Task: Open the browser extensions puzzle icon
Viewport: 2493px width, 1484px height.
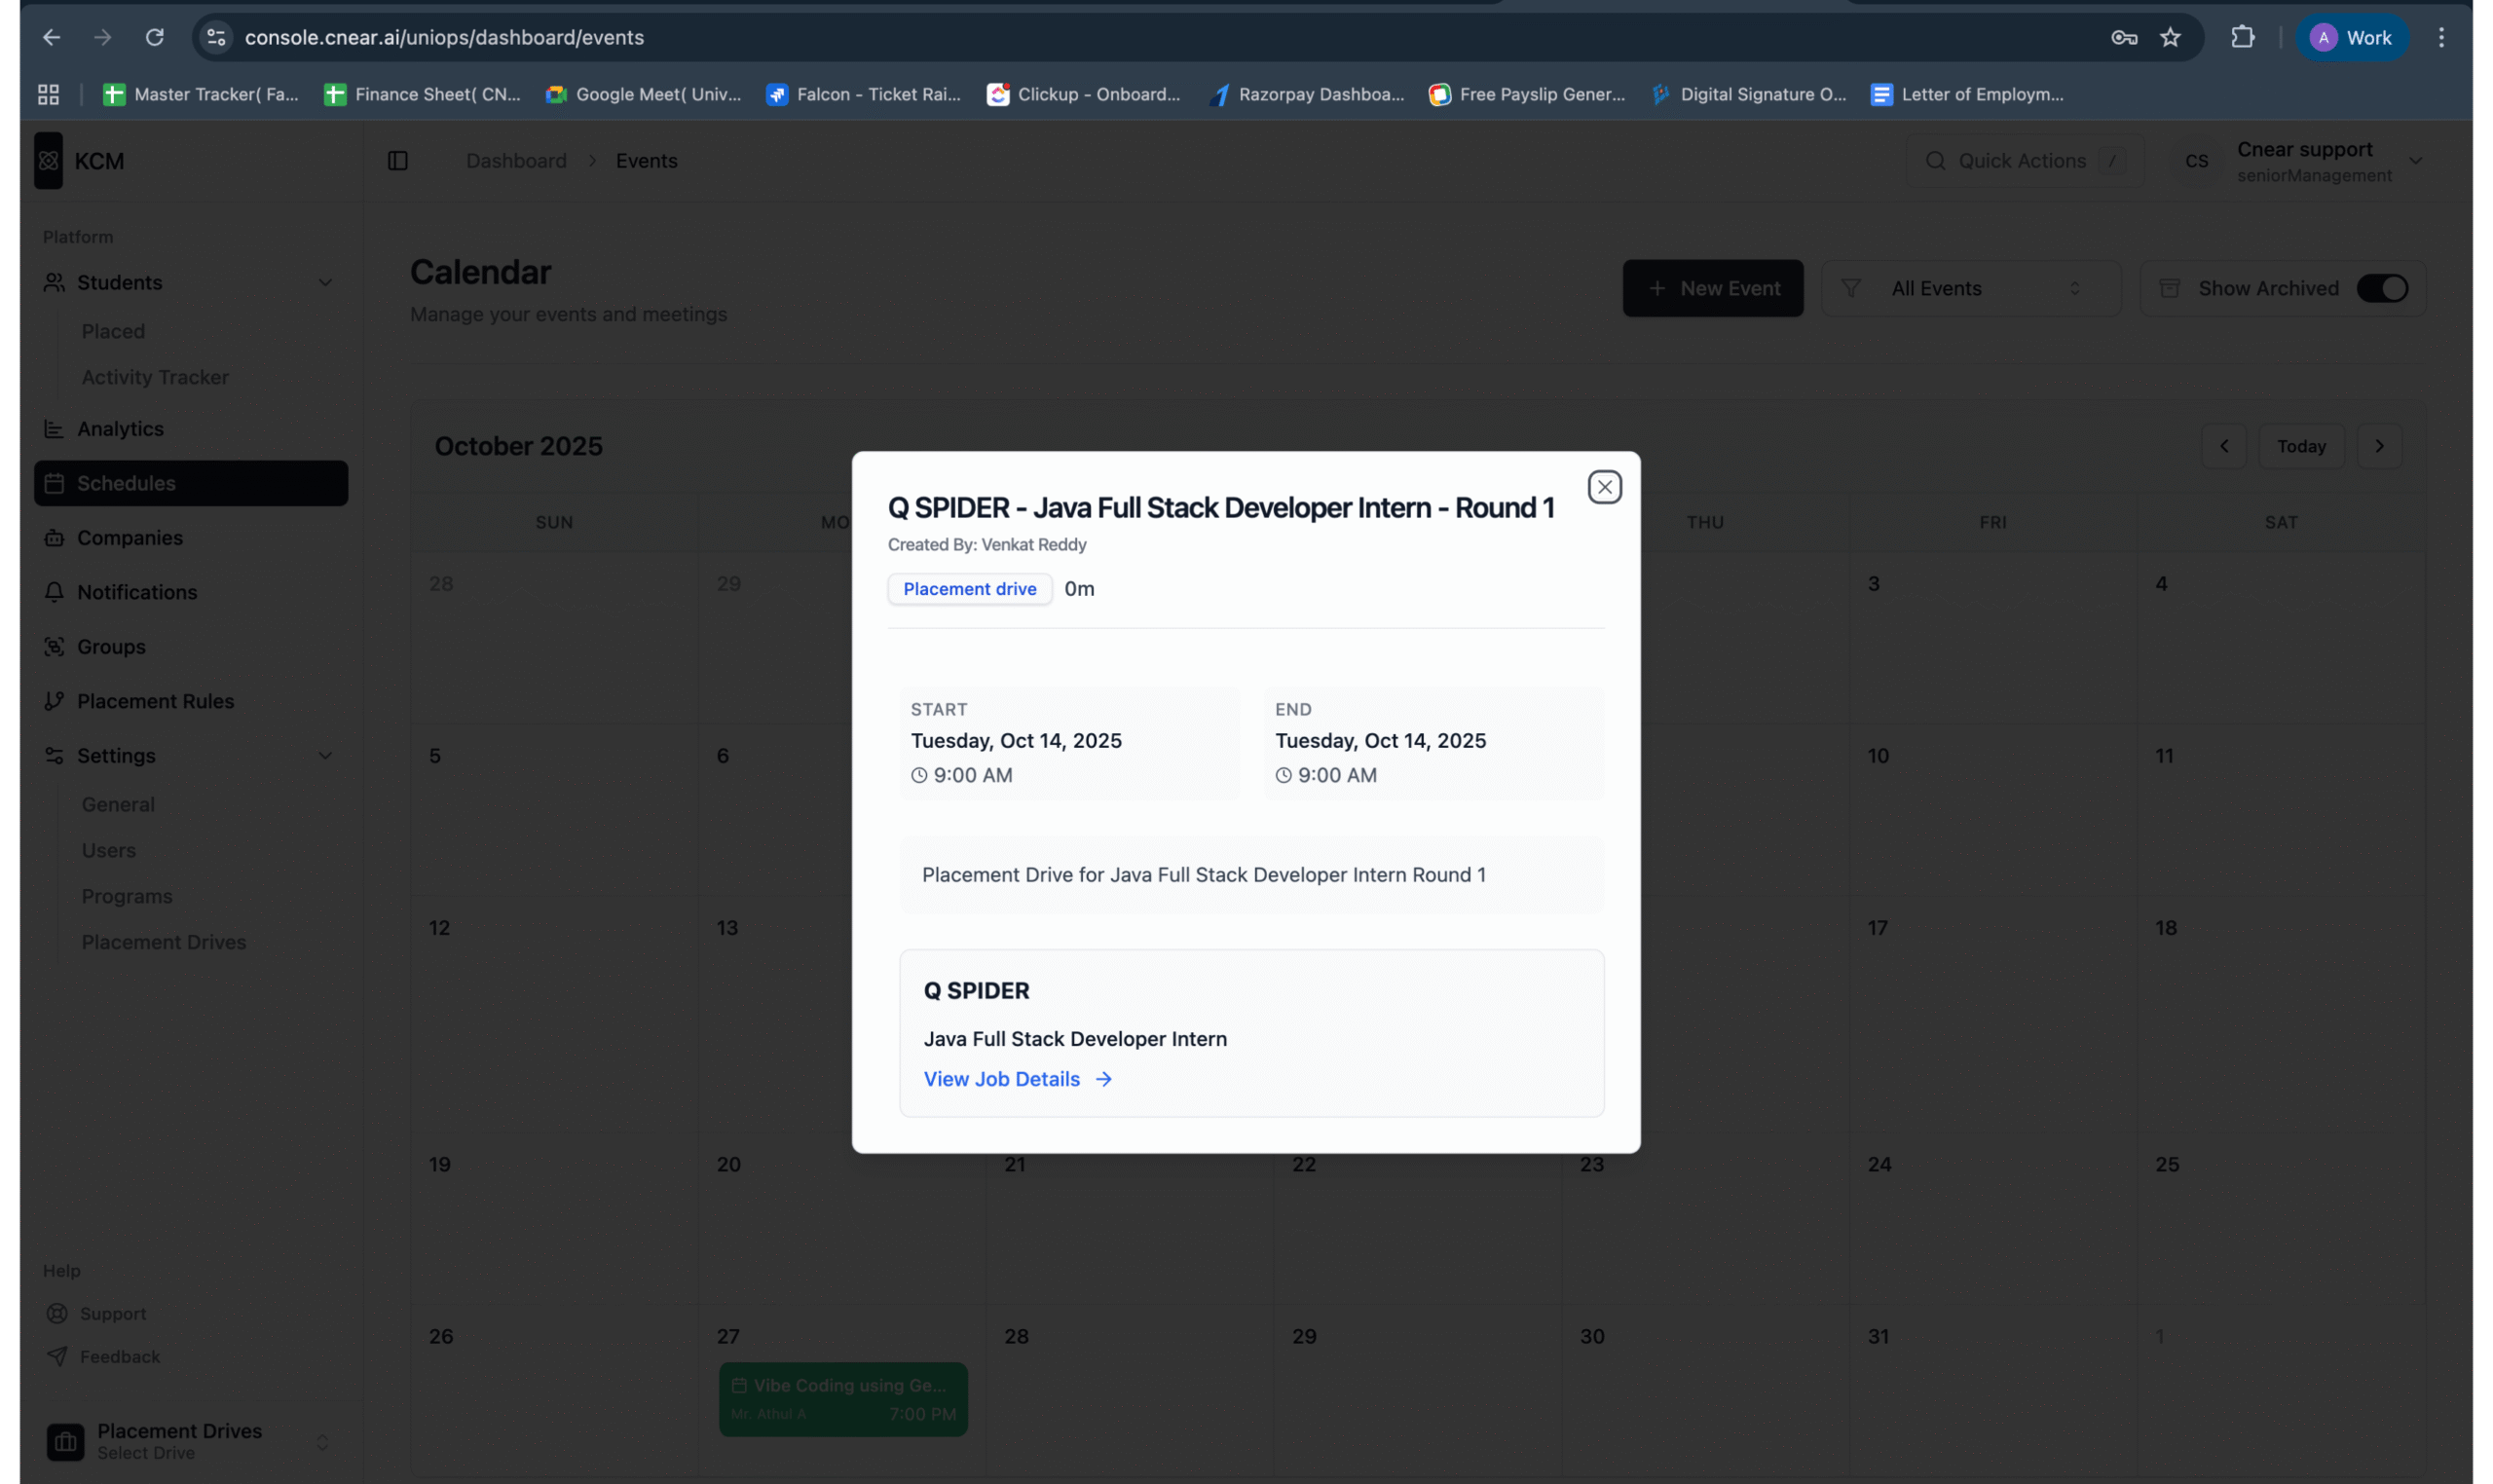Action: coord(2242,37)
